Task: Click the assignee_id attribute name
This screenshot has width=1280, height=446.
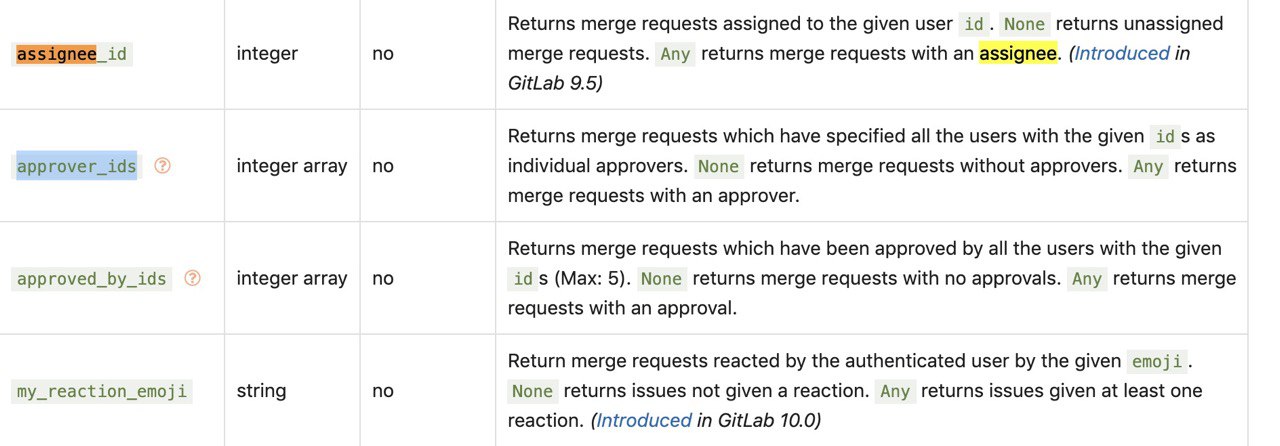Action: pos(72,54)
